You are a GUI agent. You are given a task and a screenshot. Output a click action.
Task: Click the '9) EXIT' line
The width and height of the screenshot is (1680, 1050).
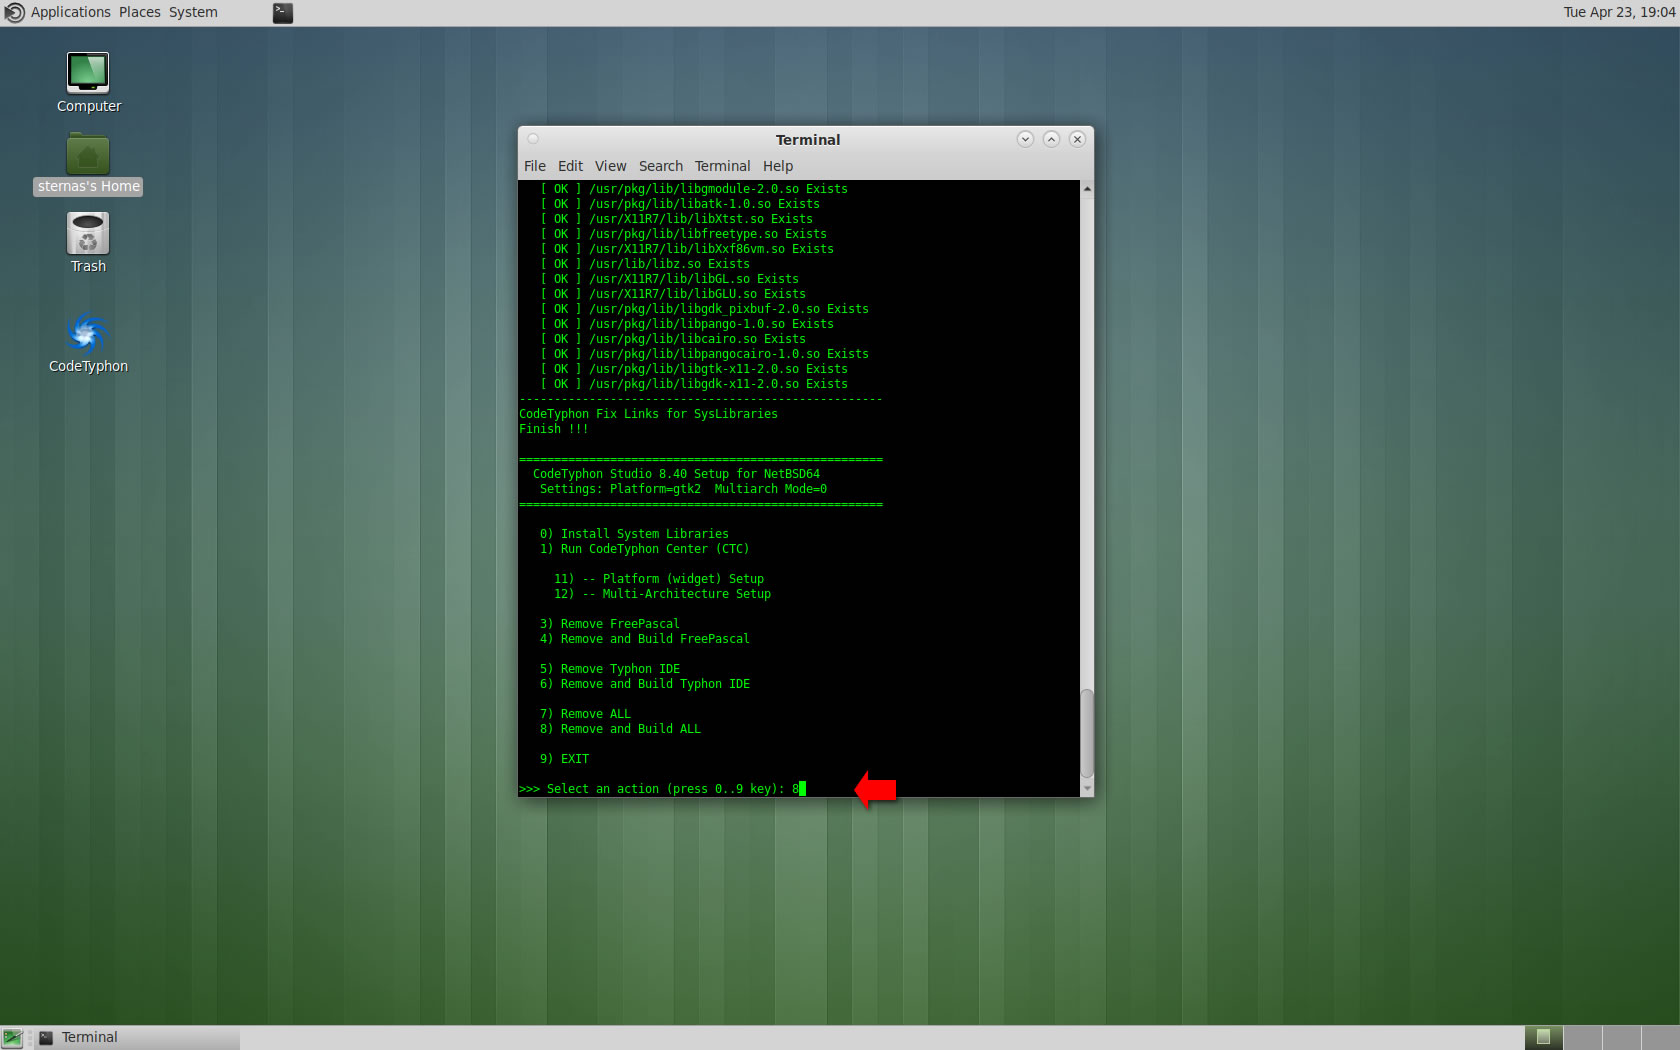pyautogui.click(x=564, y=759)
